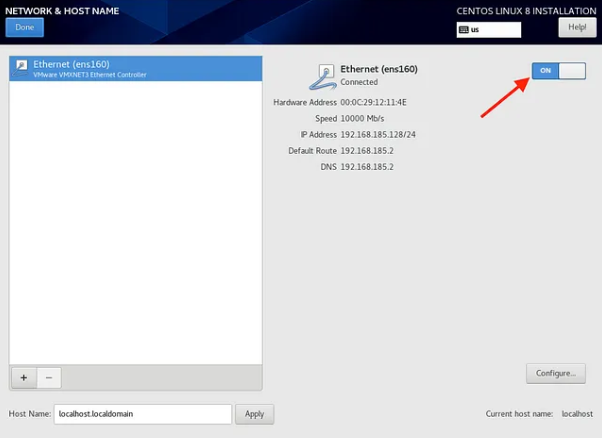The height and width of the screenshot is (438, 602).
Task: Click the keyboard layout icon
Action: click(464, 30)
